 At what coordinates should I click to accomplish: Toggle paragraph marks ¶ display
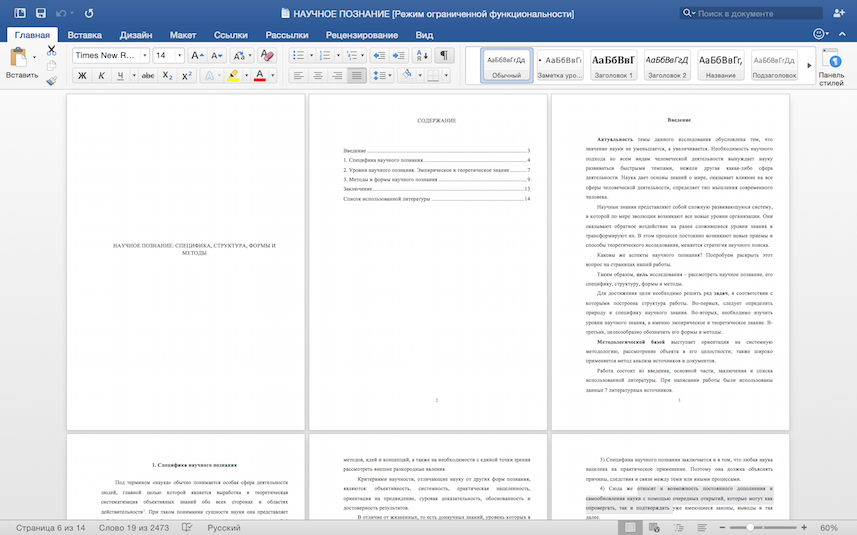tap(444, 55)
